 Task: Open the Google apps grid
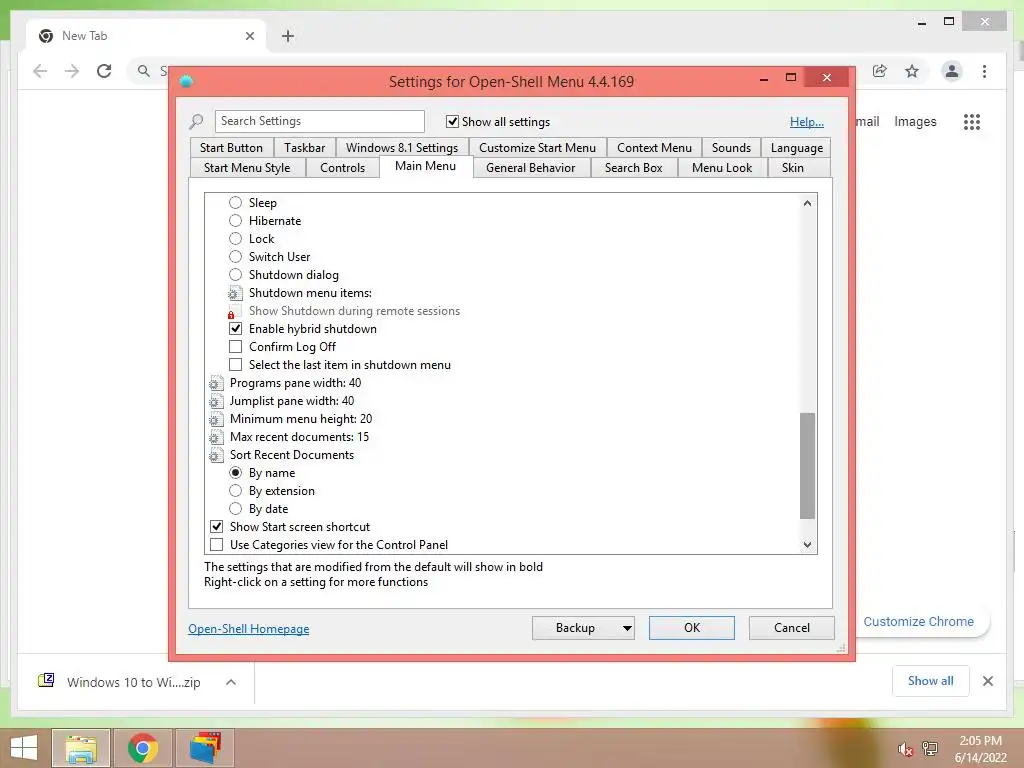(972, 121)
